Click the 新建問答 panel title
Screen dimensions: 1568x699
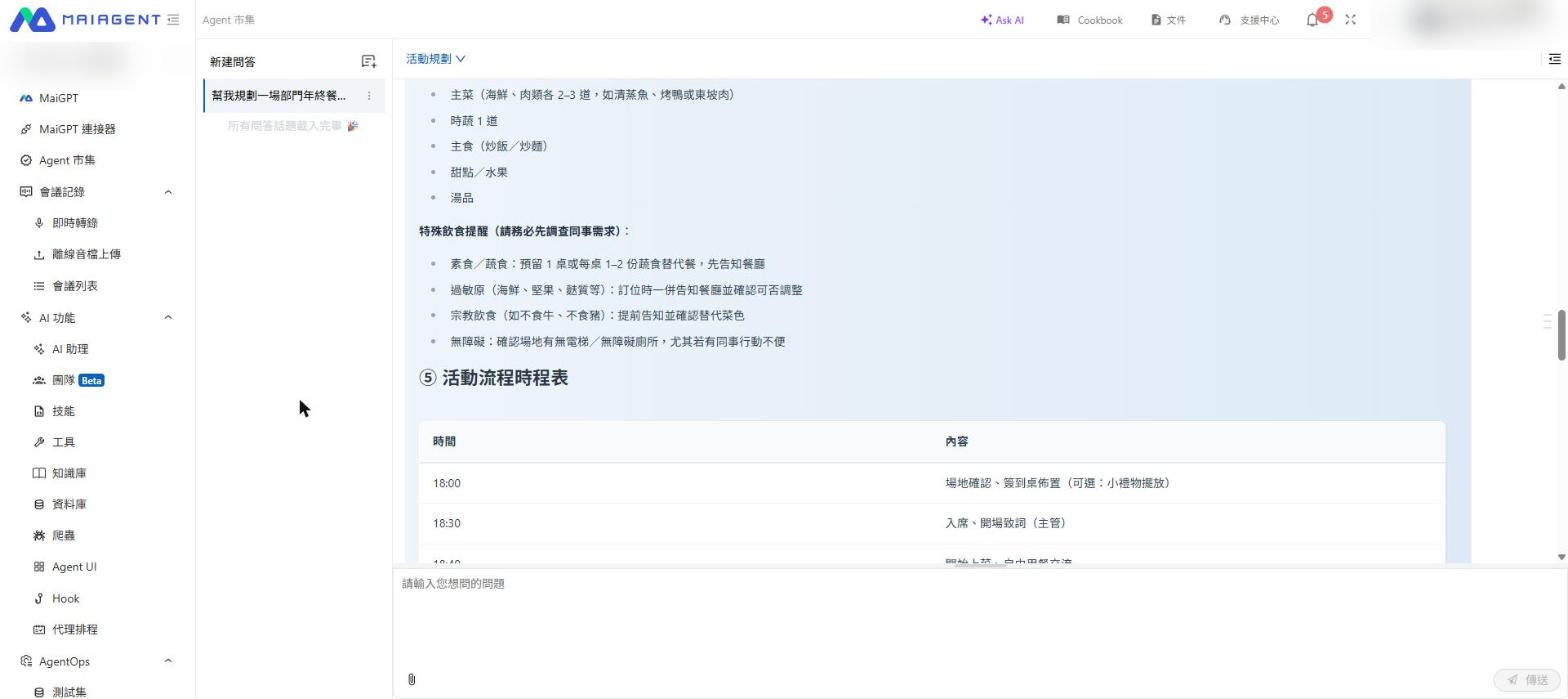232,62
